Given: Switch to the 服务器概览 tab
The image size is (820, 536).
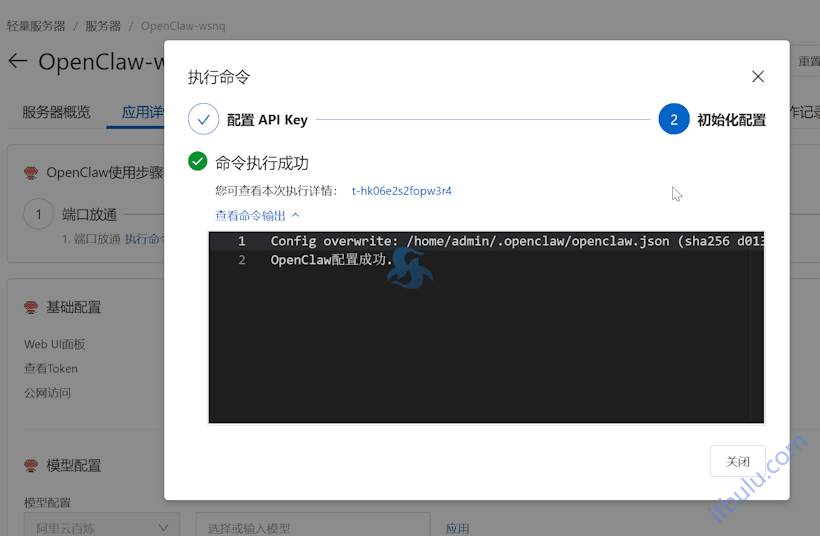Looking at the screenshot, I should 56,112.
